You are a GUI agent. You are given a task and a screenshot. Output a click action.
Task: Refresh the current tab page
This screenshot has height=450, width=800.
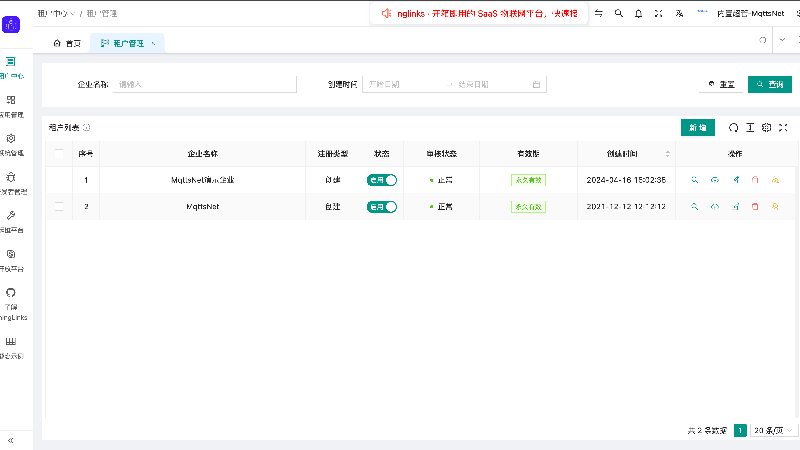pyautogui.click(x=762, y=40)
